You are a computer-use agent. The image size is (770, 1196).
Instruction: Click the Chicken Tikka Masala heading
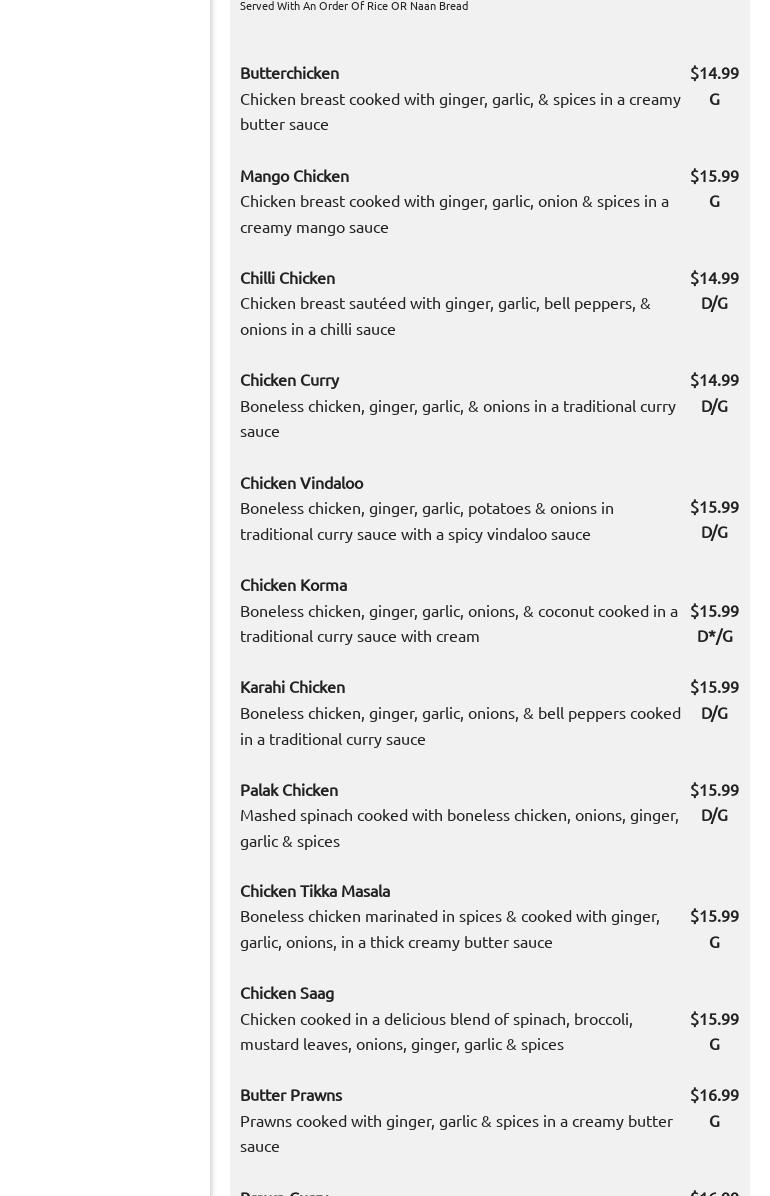(x=314, y=891)
